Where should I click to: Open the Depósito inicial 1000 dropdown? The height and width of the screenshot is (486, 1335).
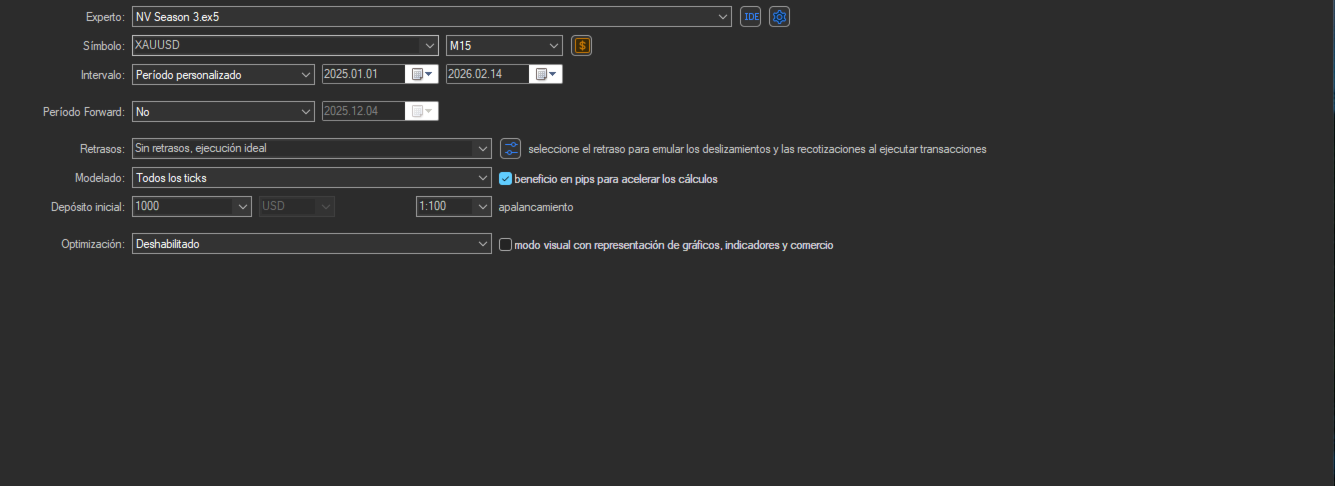[241, 207]
